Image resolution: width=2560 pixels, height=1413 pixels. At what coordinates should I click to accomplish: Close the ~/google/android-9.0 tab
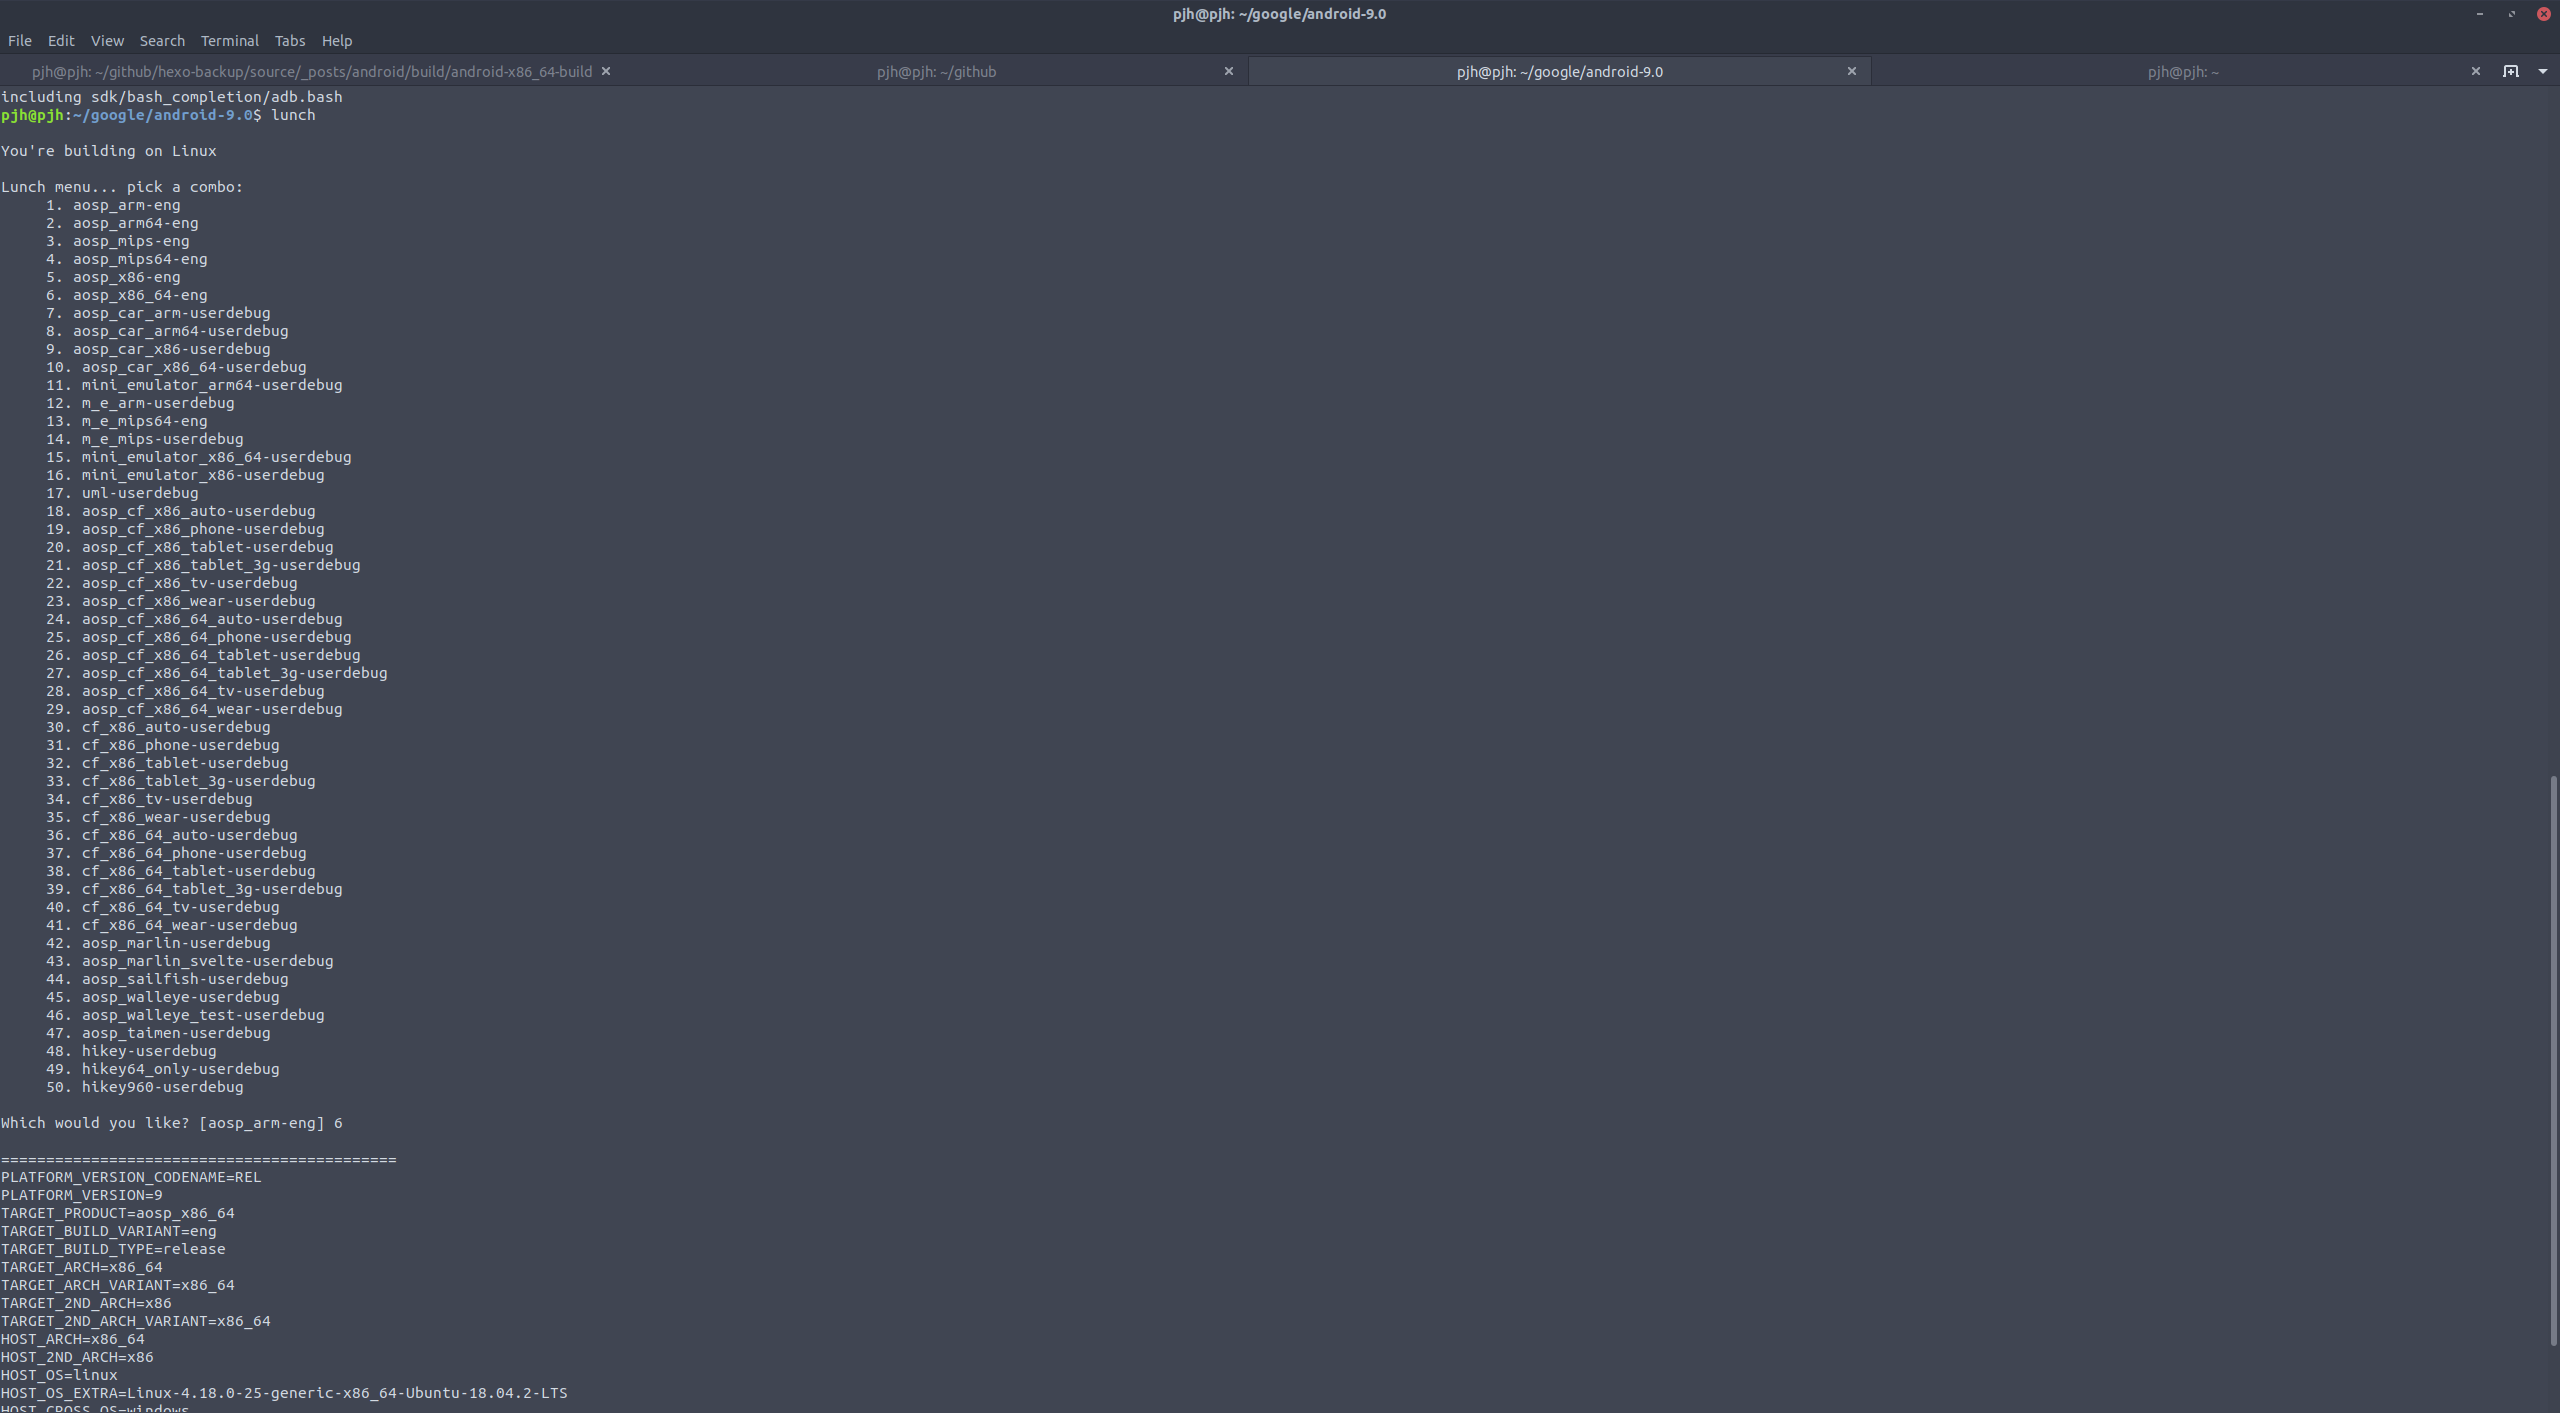[1851, 71]
